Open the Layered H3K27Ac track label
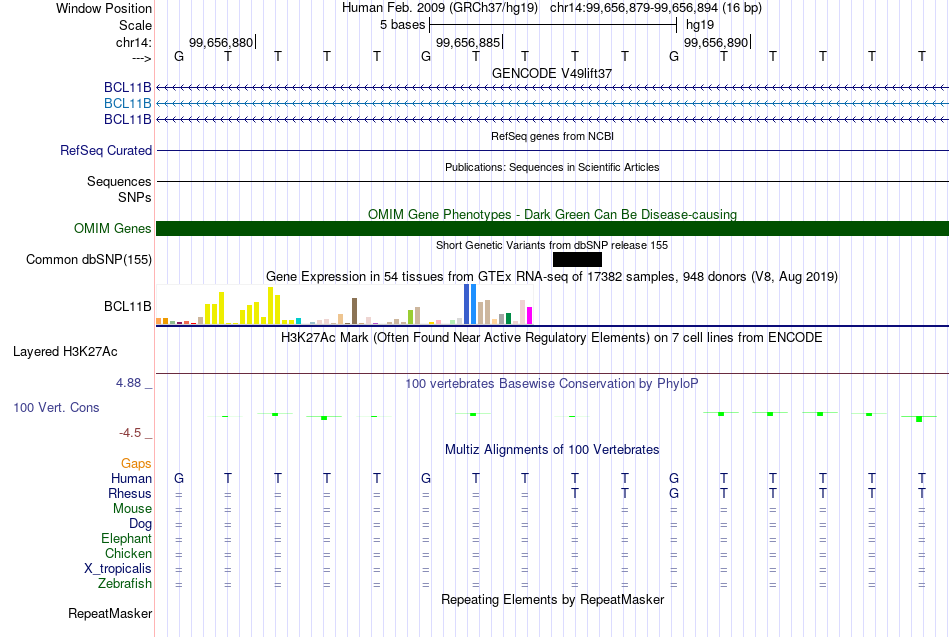The width and height of the screenshot is (950, 637). click(x=65, y=352)
